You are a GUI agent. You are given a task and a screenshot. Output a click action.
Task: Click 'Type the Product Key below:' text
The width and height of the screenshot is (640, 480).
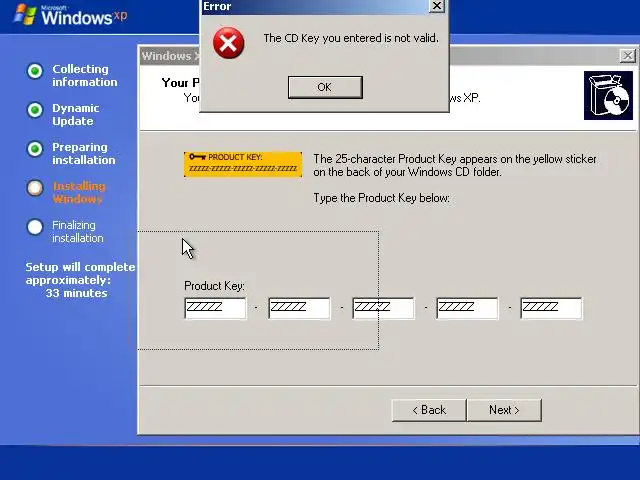(x=381, y=198)
